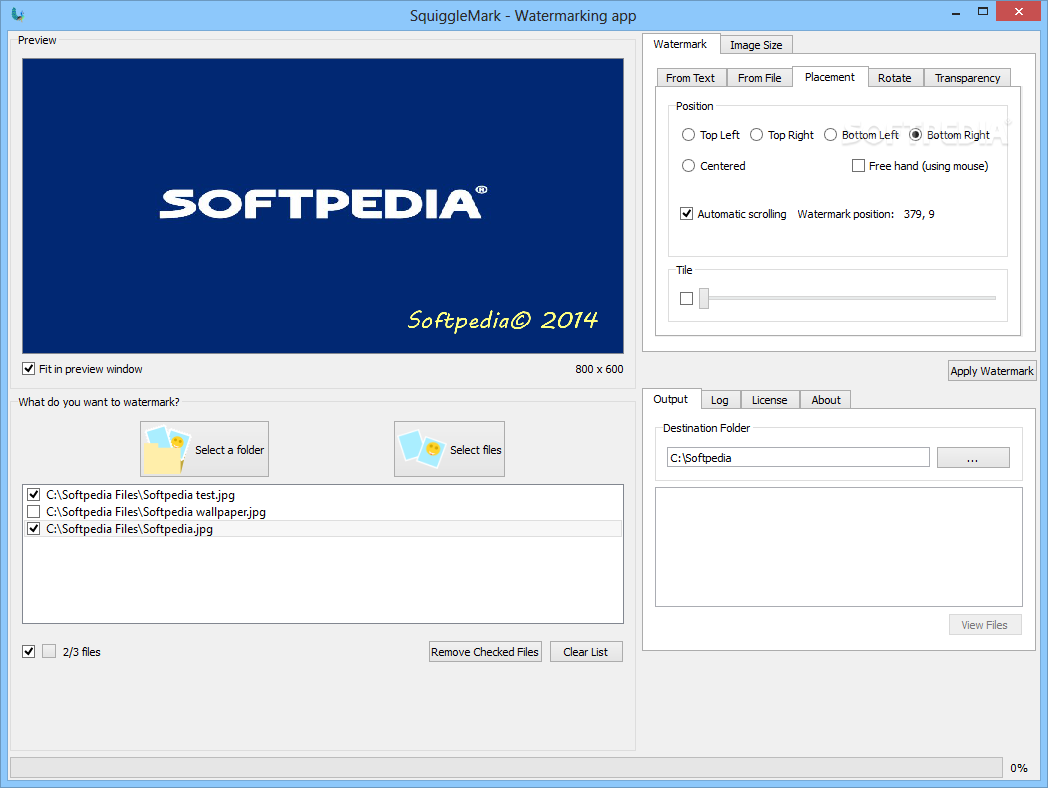Uncheck Softpedia.jpg file checkbox
The width and height of the screenshot is (1048, 788).
[x=33, y=529]
